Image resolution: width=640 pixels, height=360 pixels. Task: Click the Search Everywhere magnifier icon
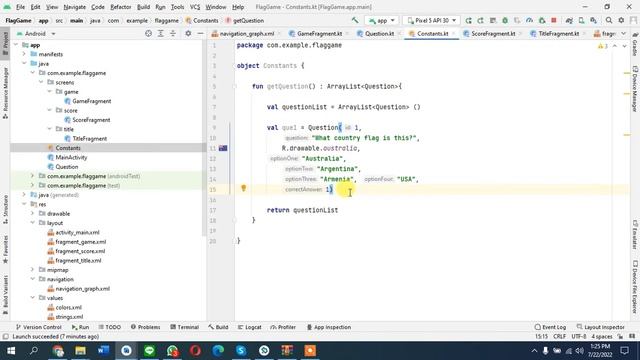pyautogui.click(x=609, y=20)
